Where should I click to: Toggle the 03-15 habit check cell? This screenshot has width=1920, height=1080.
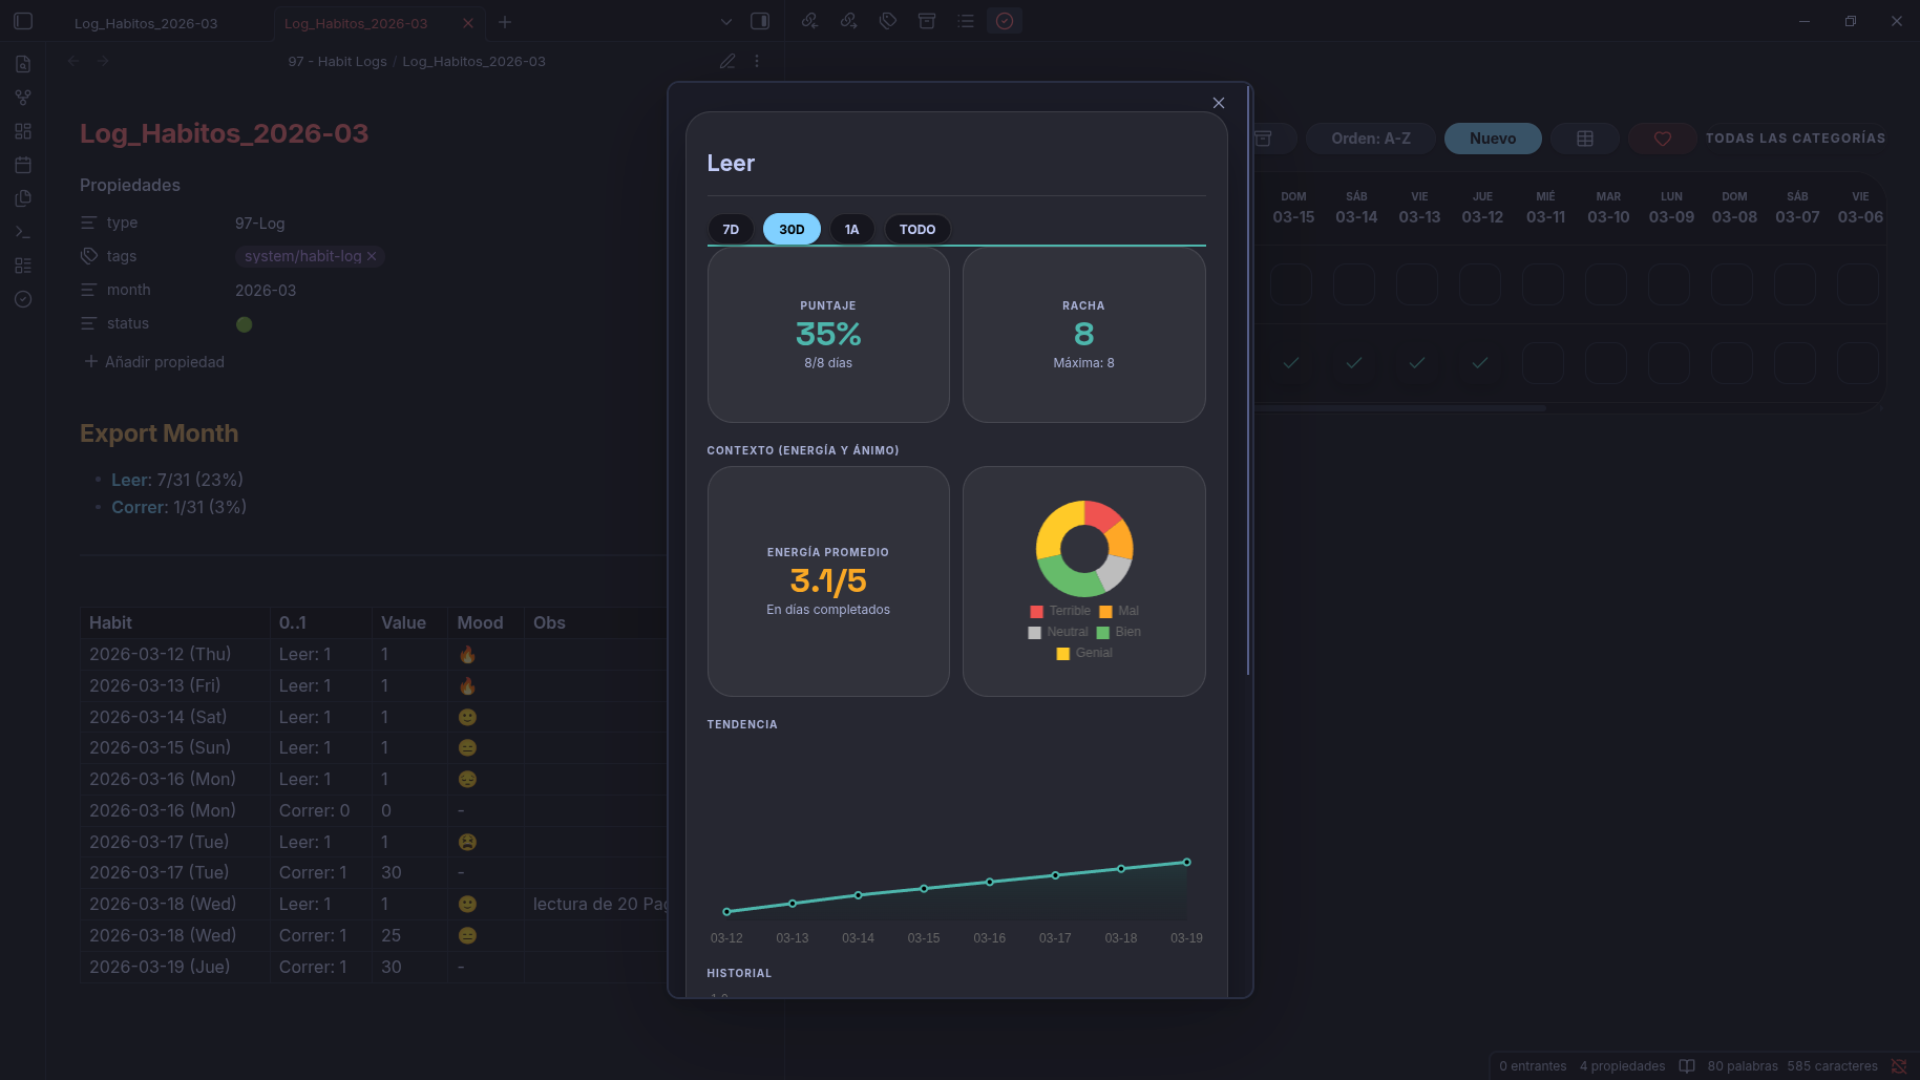pos(1291,363)
